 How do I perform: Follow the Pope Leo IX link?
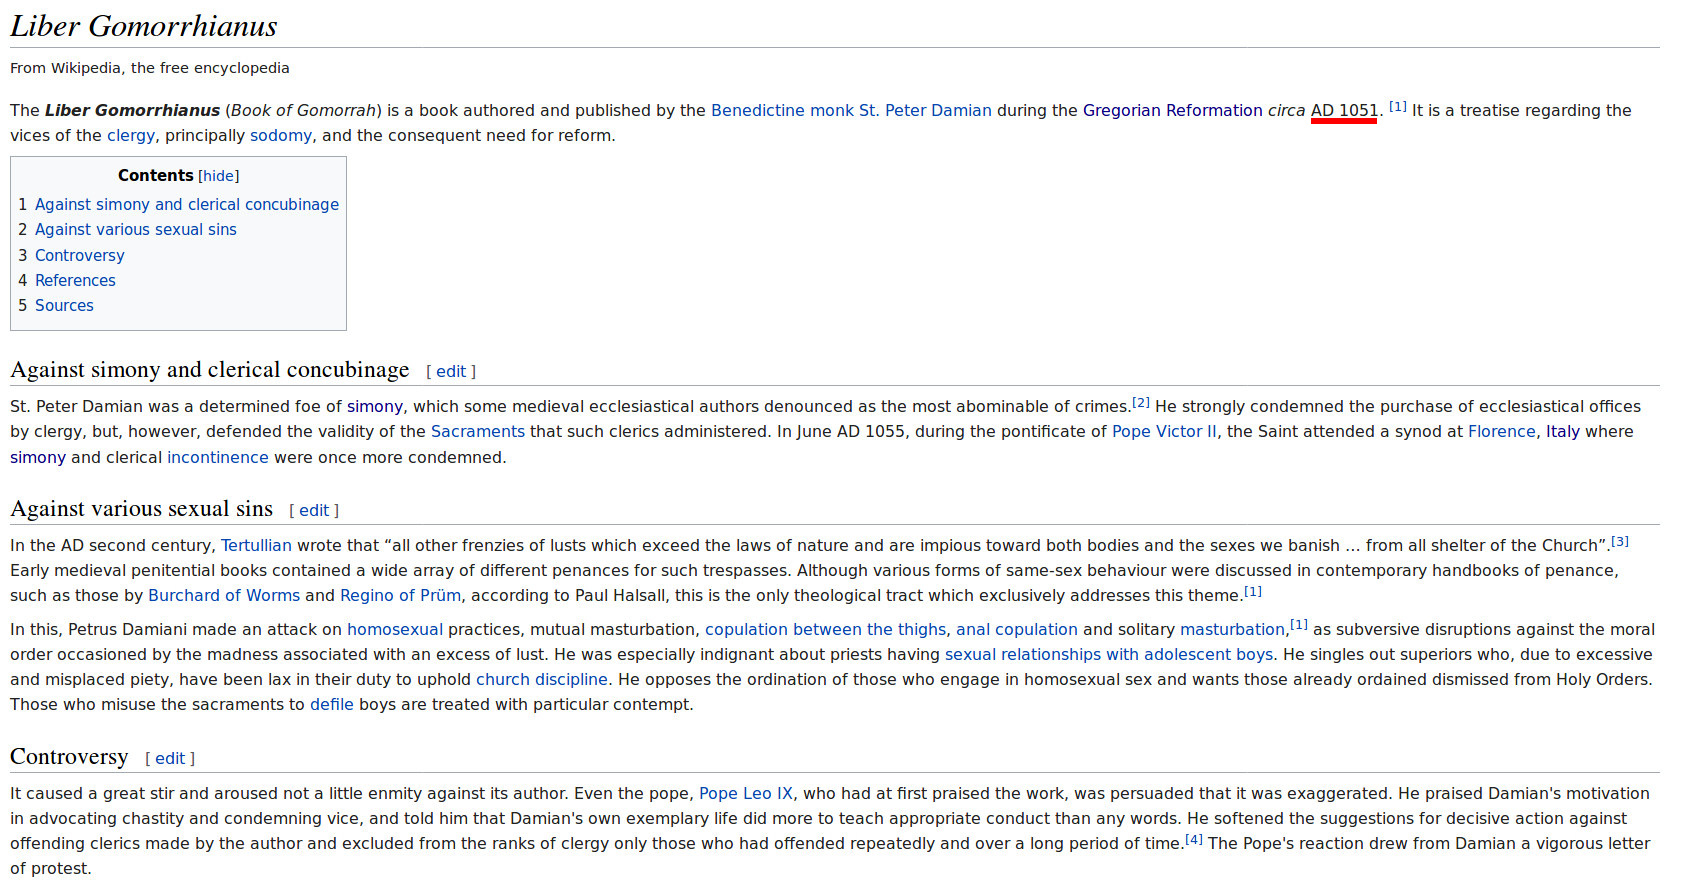745,793
